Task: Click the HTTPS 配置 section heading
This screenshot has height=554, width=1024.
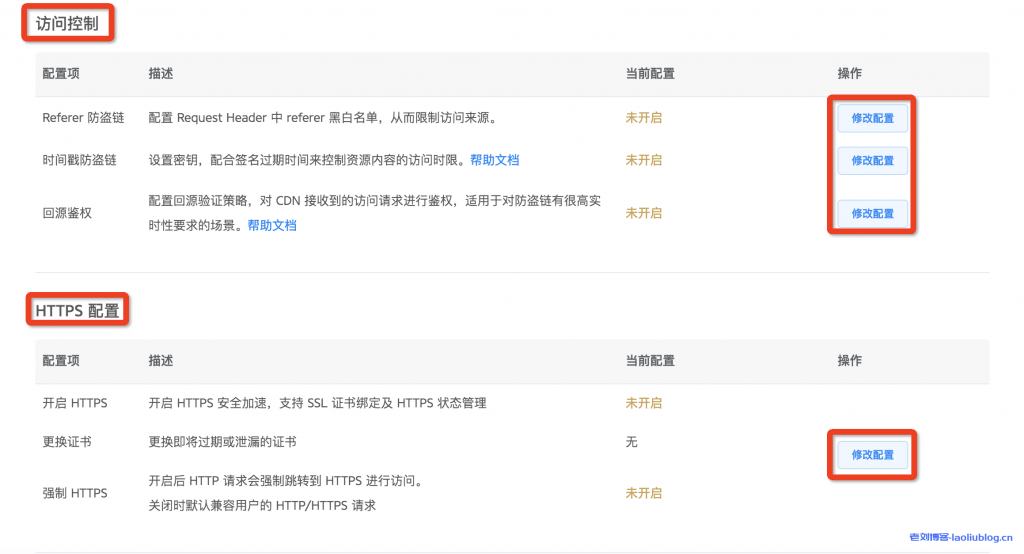Action: point(77,311)
